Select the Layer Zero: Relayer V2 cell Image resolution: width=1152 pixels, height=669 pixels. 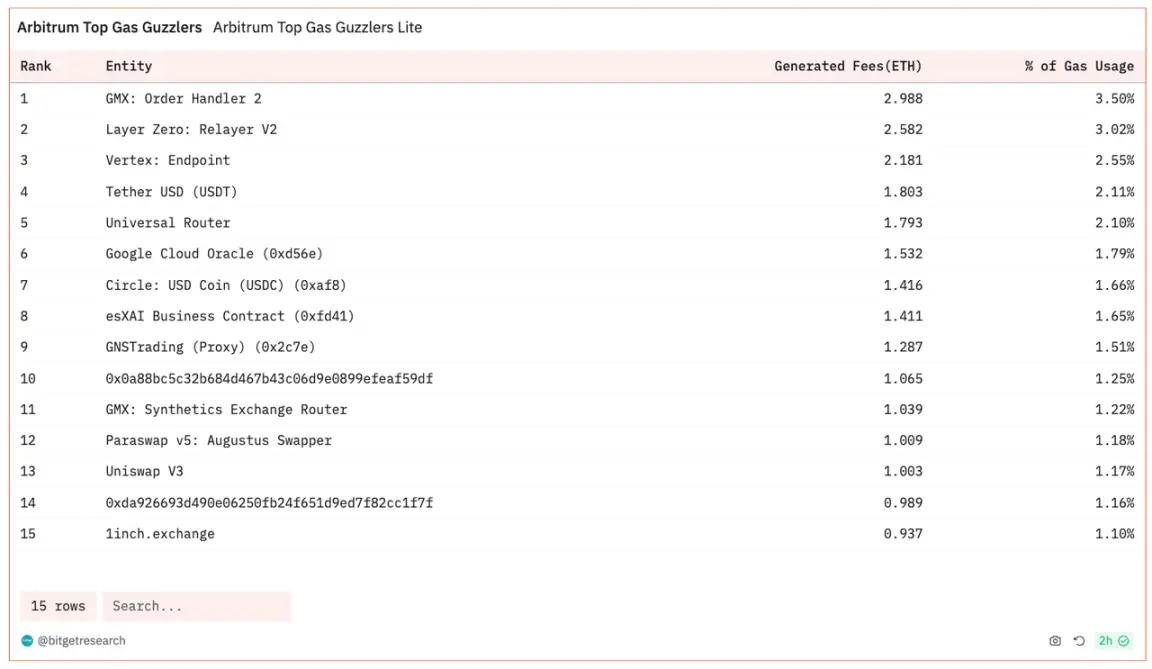tap(191, 129)
